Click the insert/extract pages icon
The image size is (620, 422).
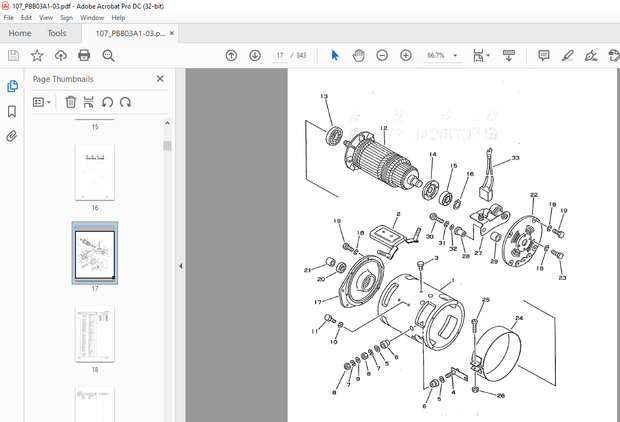point(89,102)
